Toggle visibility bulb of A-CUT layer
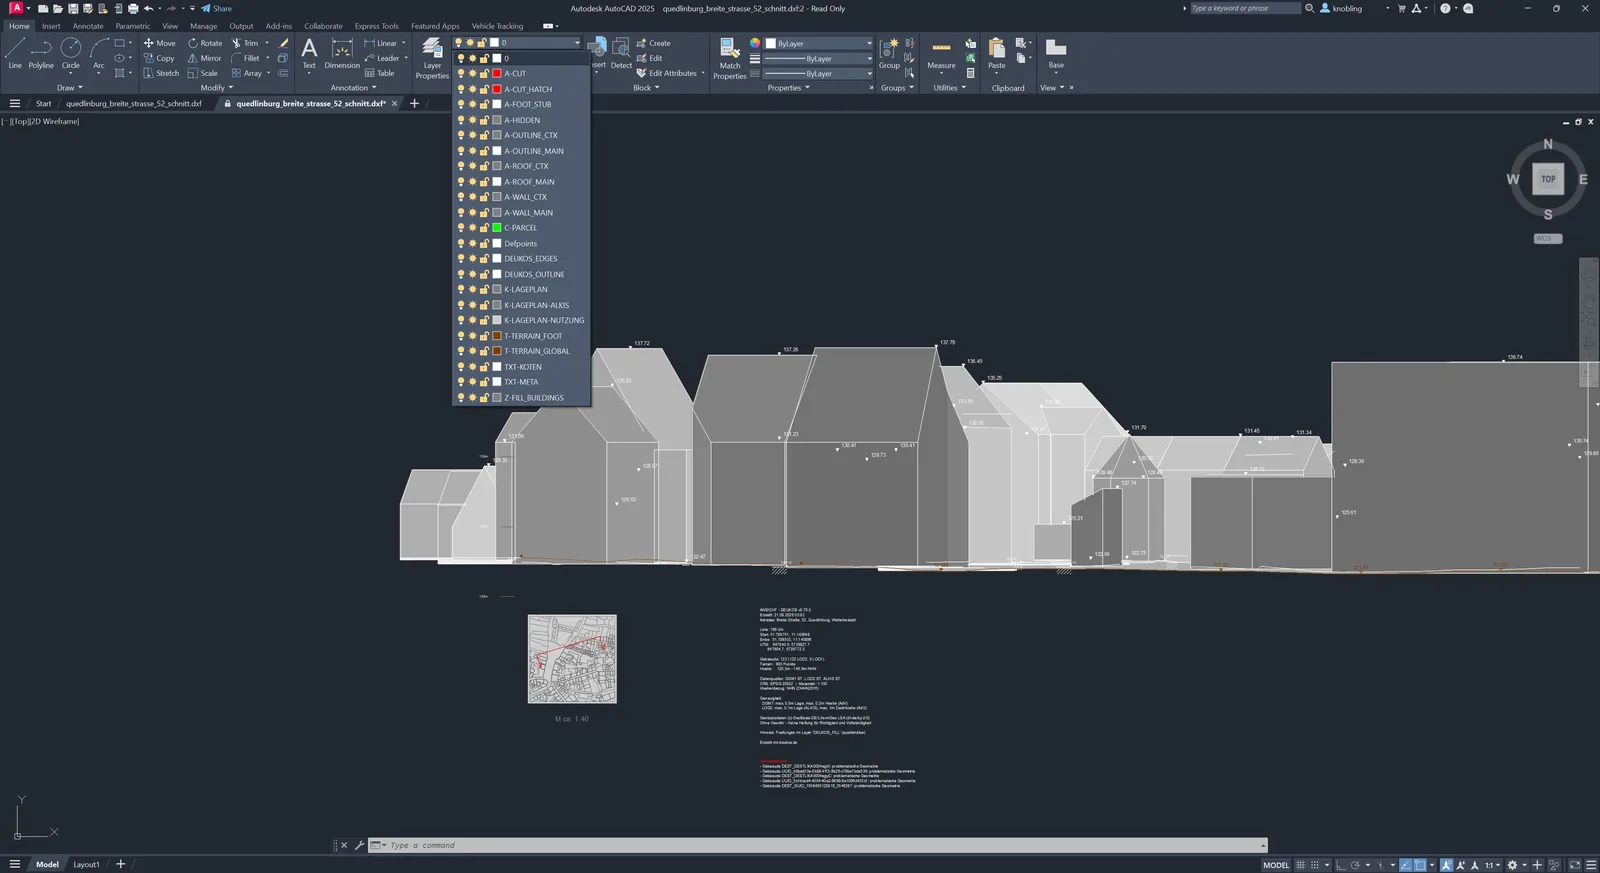 (461, 74)
